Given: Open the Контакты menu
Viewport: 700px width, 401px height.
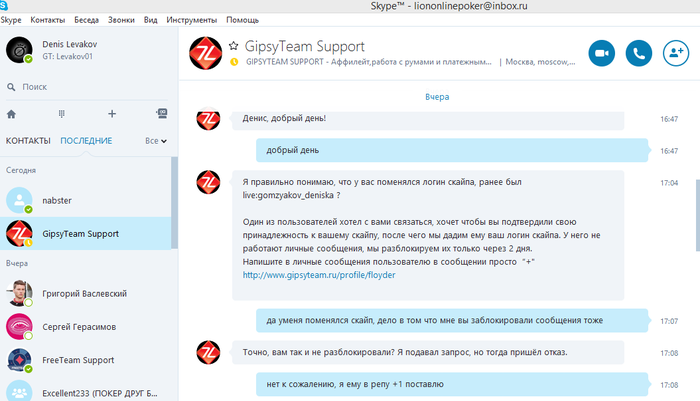Looking at the screenshot, I should coord(48,20).
